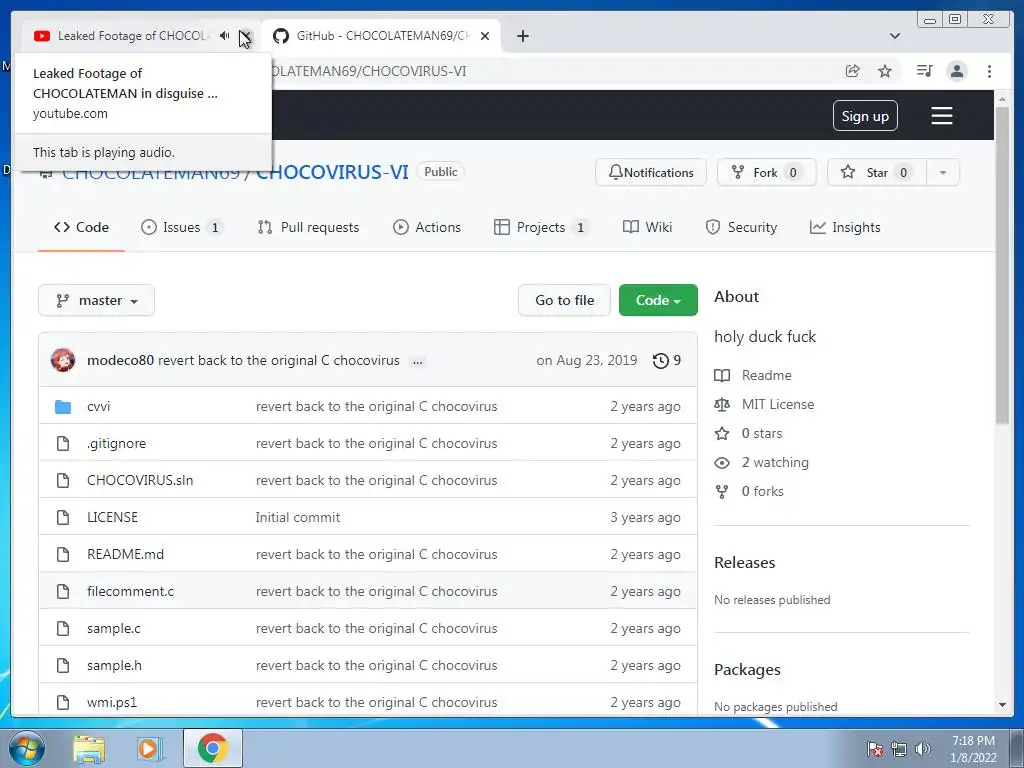The height and width of the screenshot is (768, 1024).
Task: Open the Releases heading link
Action: point(744,562)
